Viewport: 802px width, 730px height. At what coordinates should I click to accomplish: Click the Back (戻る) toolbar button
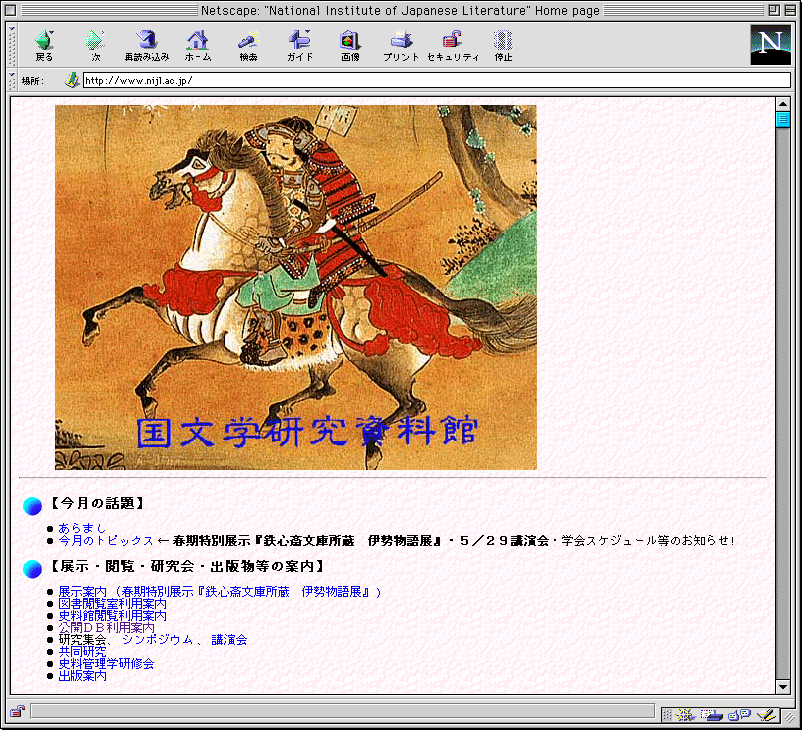[x=44, y=45]
